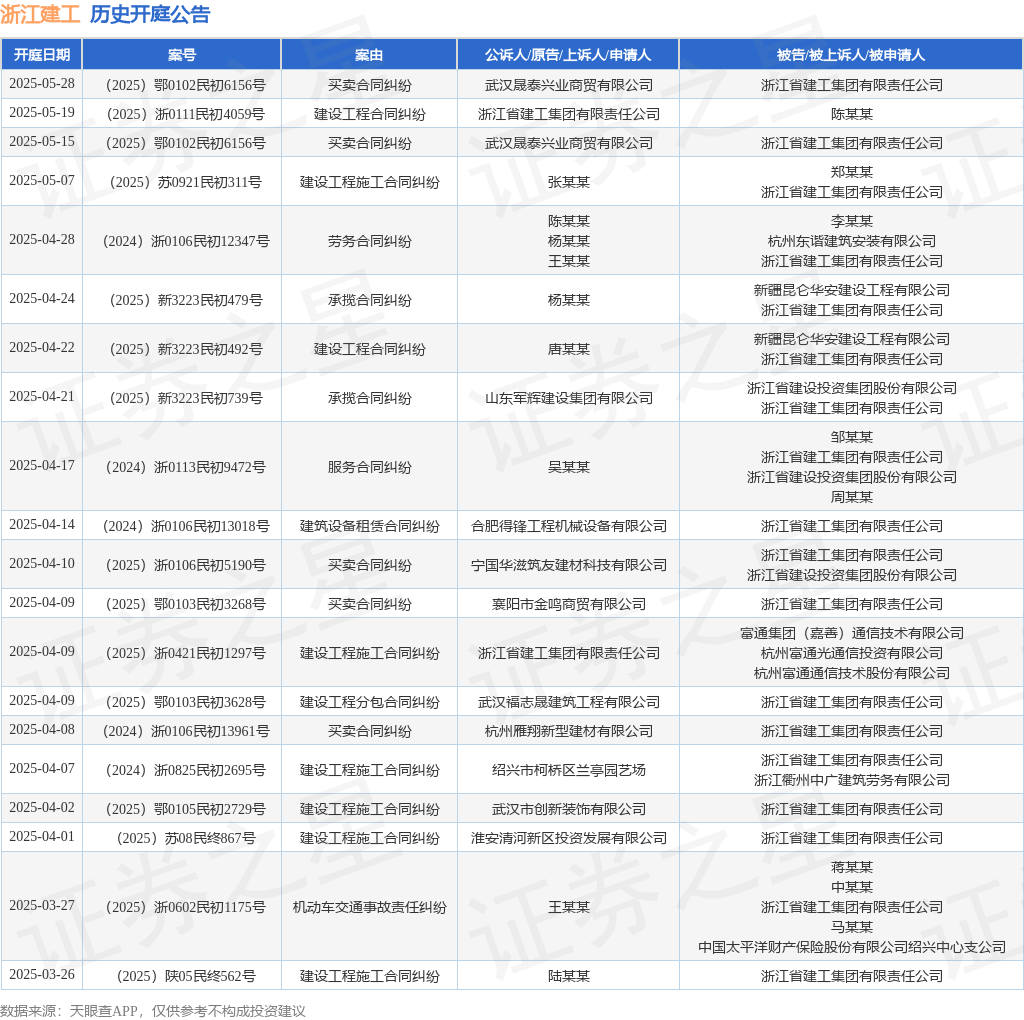Click case number (2024)浙0106民初13018号
Image resolution: width=1024 pixels, height=1020 pixels.
tap(185, 526)
